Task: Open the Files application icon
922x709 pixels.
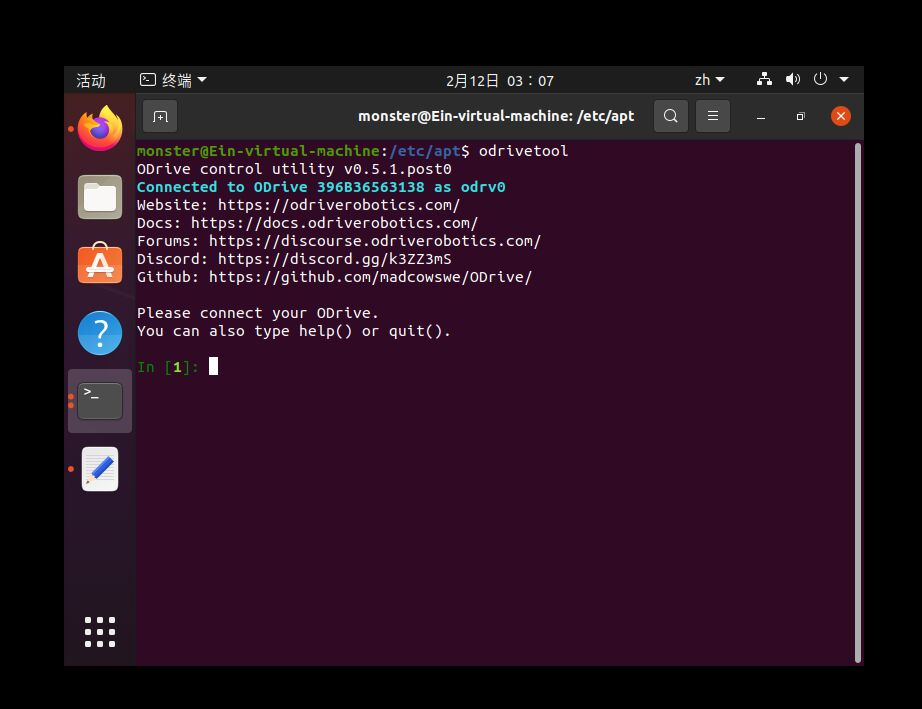Action: tap(99, 196)
